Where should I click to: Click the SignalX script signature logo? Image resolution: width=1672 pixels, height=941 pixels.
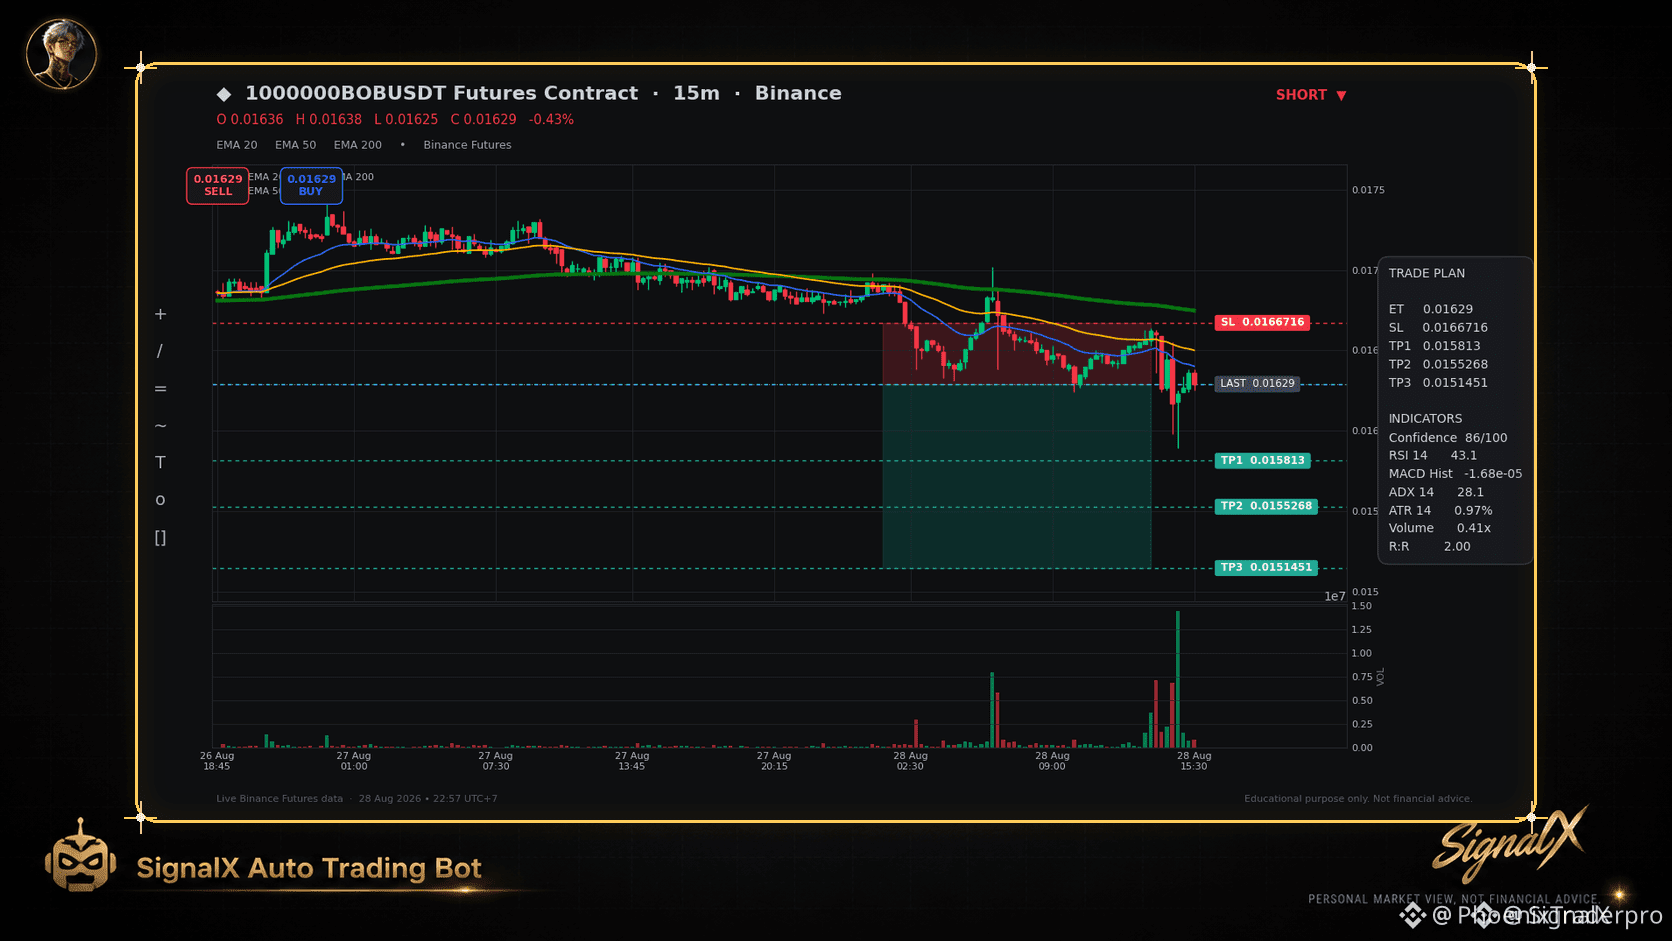click(x=1510, y=844)
